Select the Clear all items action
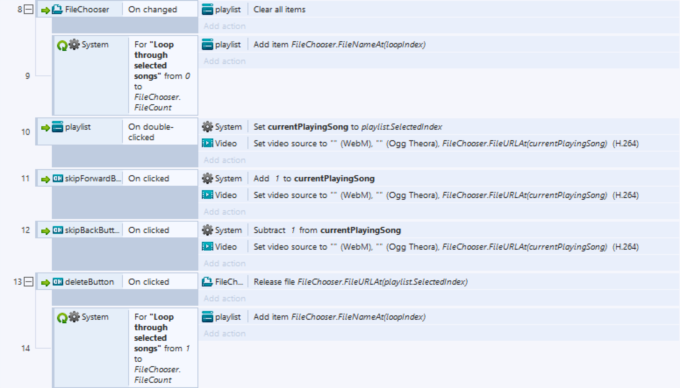This screenshot has width=680, height=388. tap(439, 9)
